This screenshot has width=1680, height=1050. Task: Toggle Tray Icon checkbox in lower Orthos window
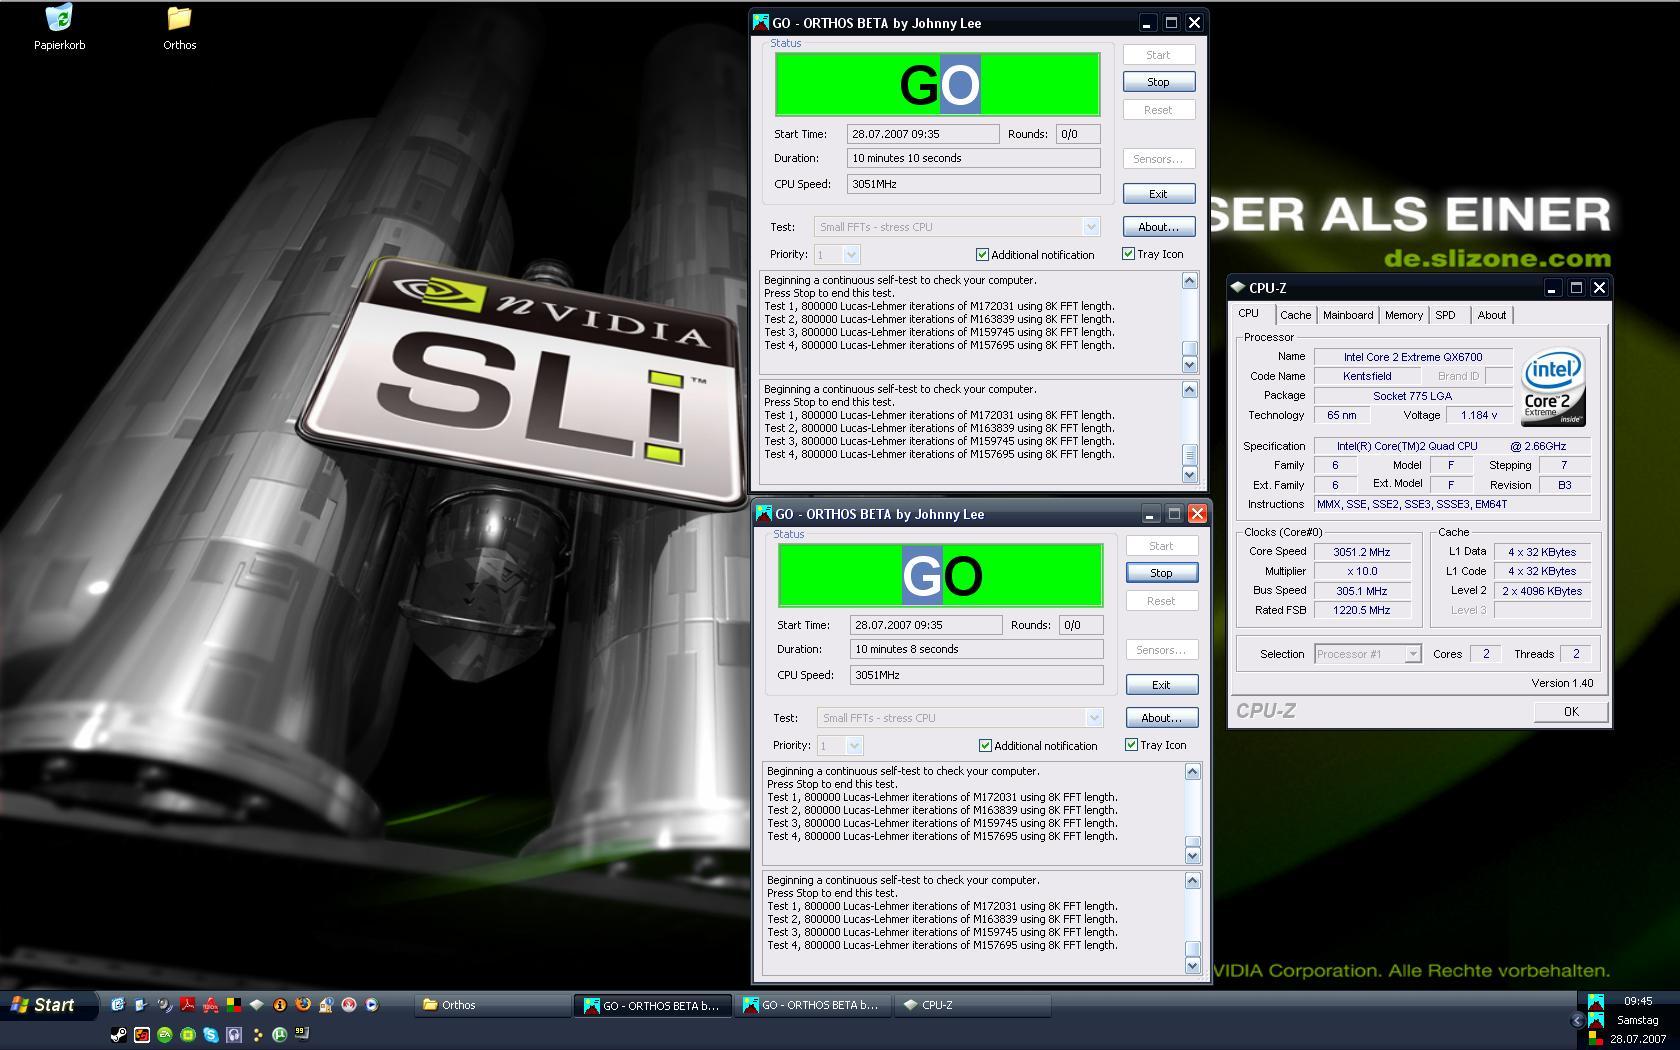click(x=1155, y=745)
